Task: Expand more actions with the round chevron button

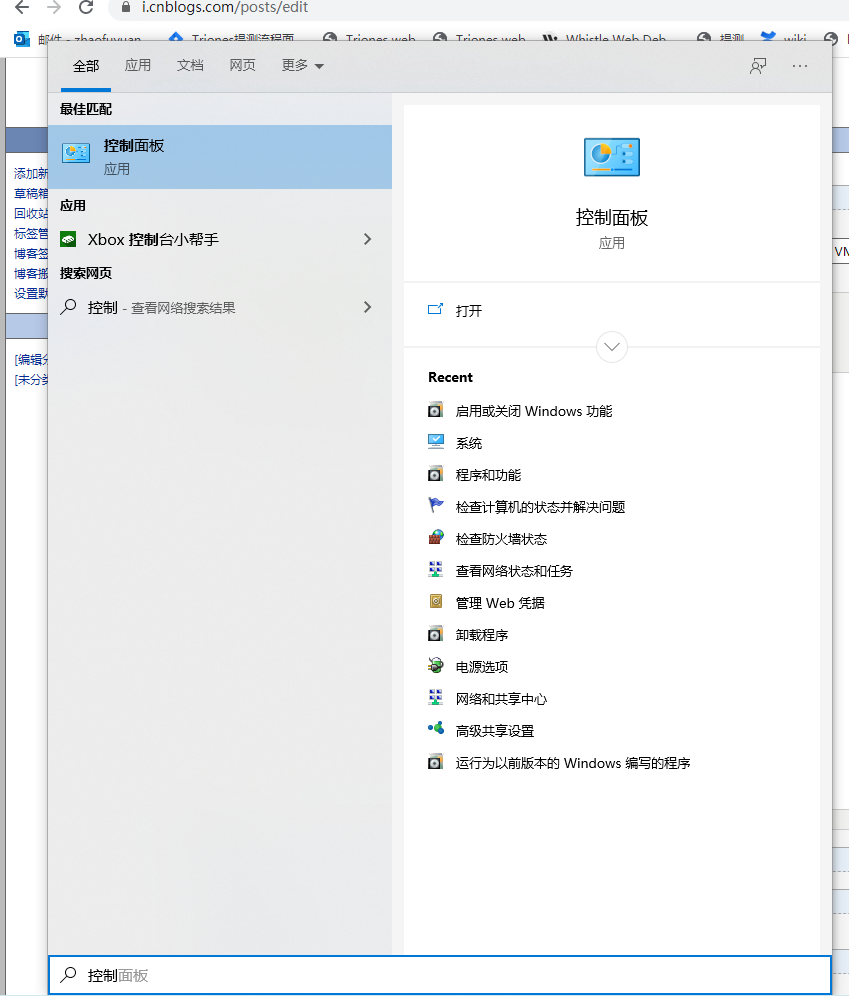Action: coord(612,347)
